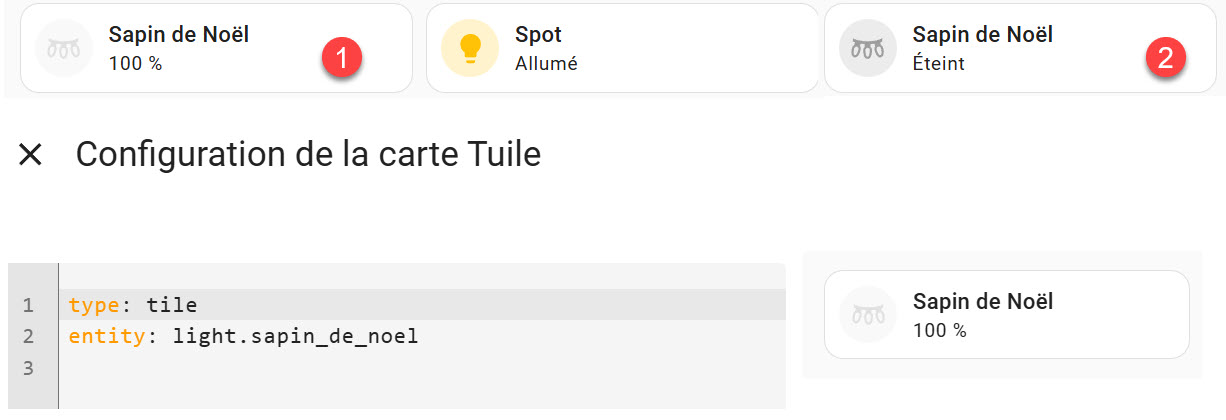Click the 'Allumé' state text of Spot

pos(546,64)
